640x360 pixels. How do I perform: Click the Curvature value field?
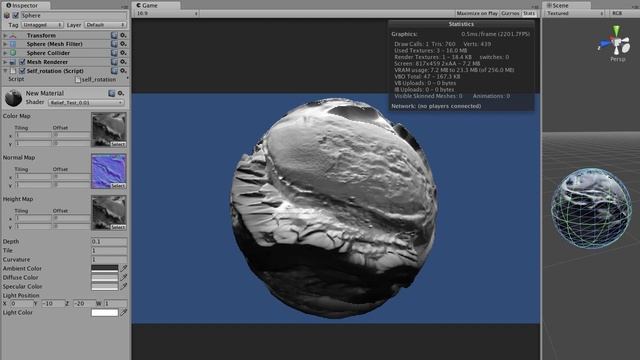click(109, 260)
